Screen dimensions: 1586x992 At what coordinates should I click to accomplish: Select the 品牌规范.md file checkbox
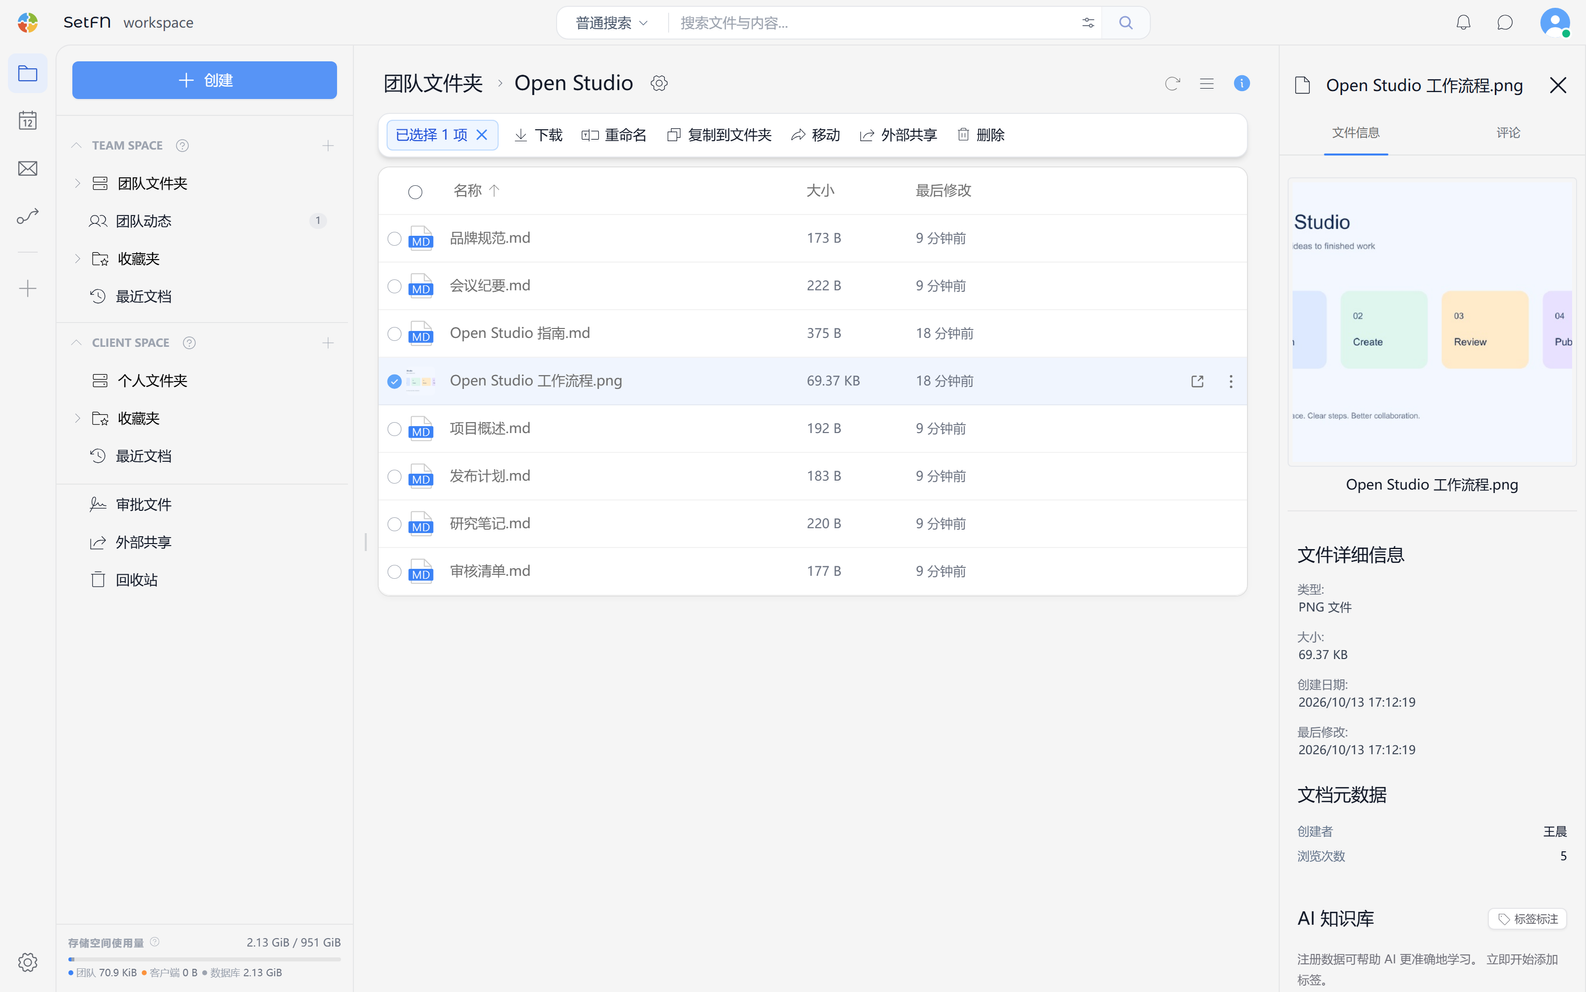click(395, 239)
